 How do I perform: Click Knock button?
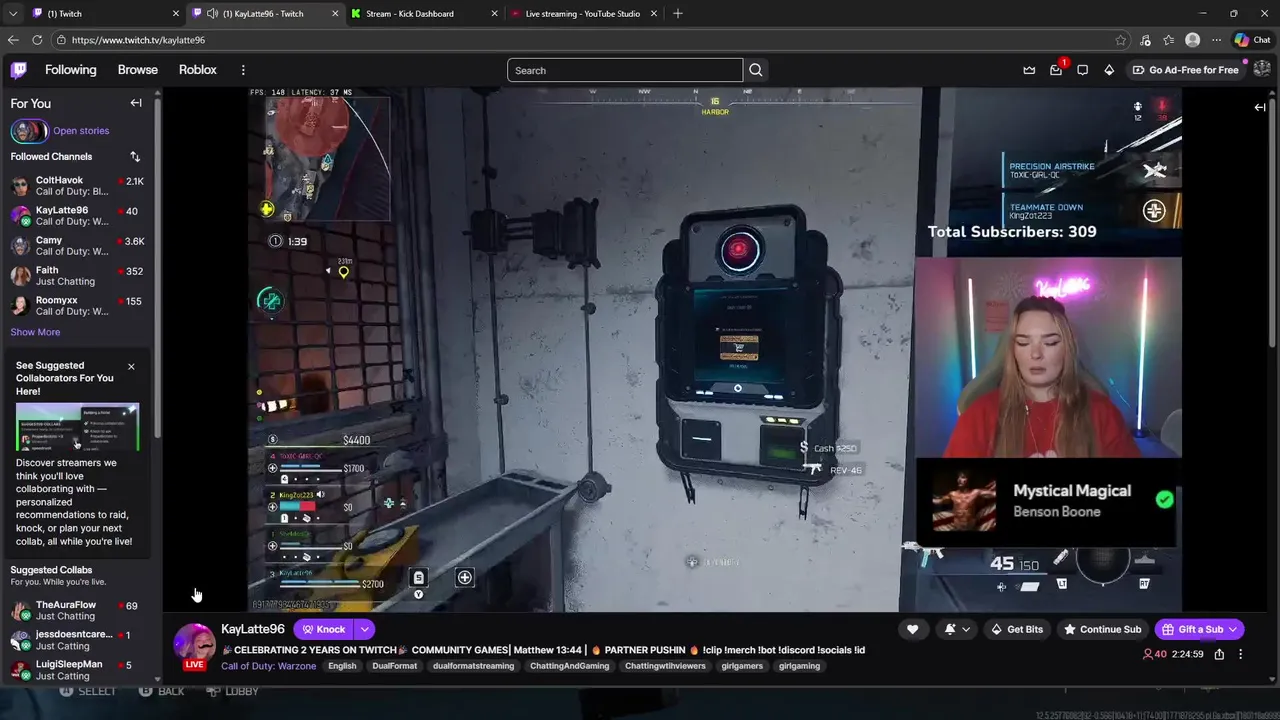pyautogui.click(x=324, y=629)
